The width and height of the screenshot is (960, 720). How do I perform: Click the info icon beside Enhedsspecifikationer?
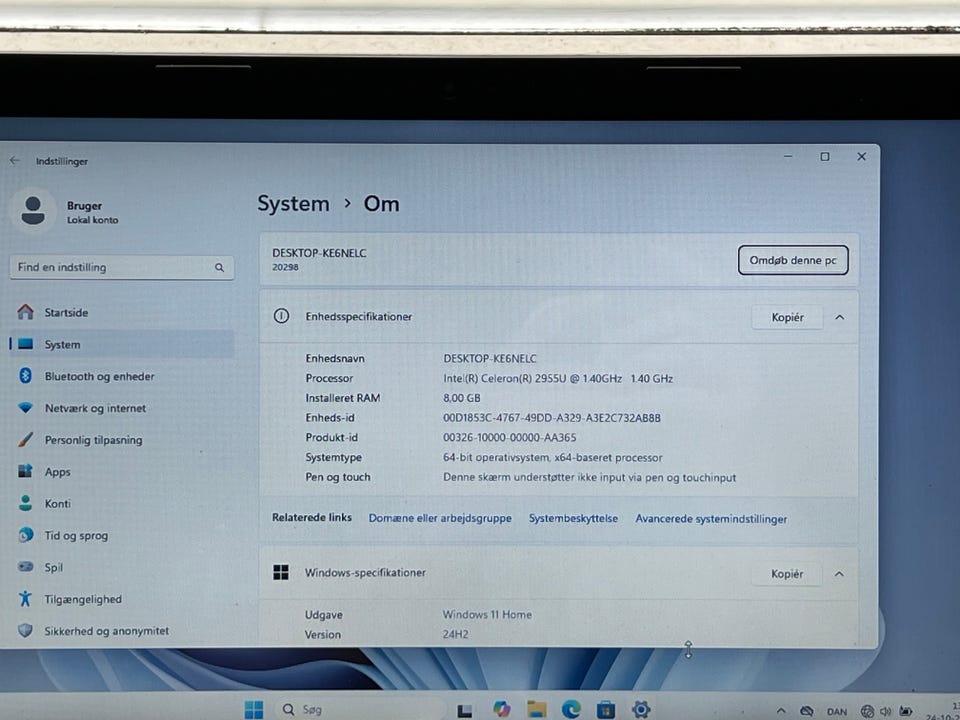point(281,316)
